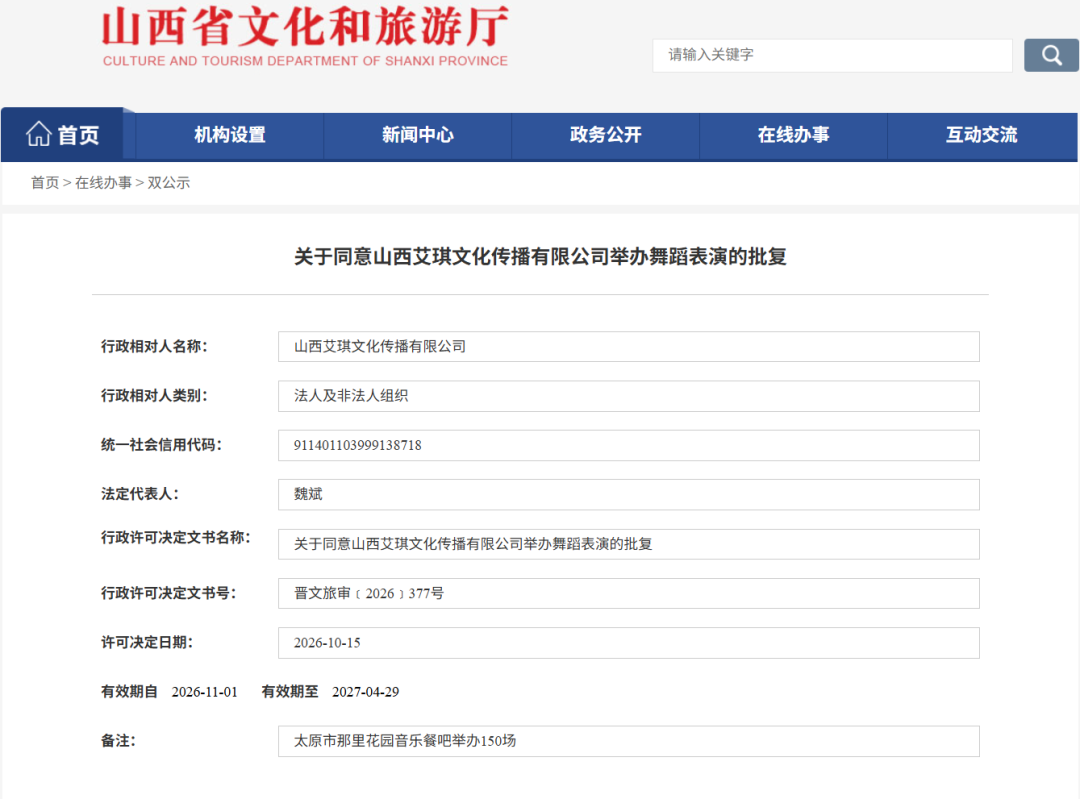Open the 机构设置 menu

(x=229, y=135)
